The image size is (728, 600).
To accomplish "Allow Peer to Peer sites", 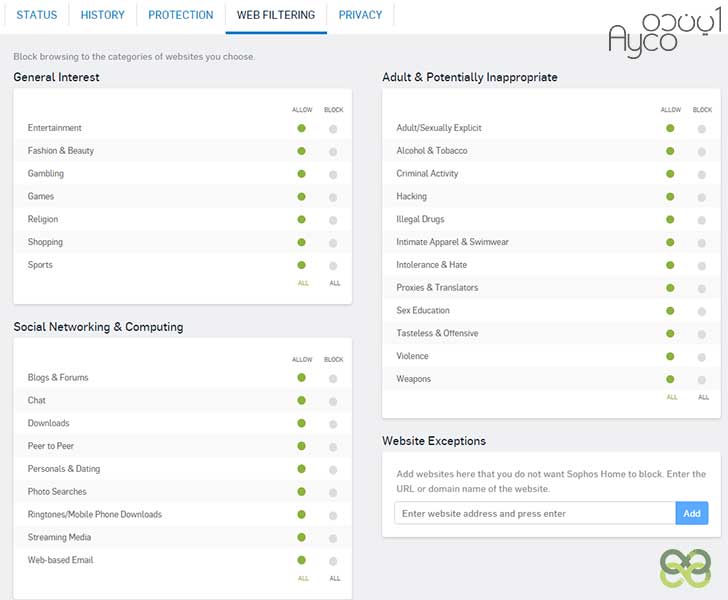I will point(301,446).
